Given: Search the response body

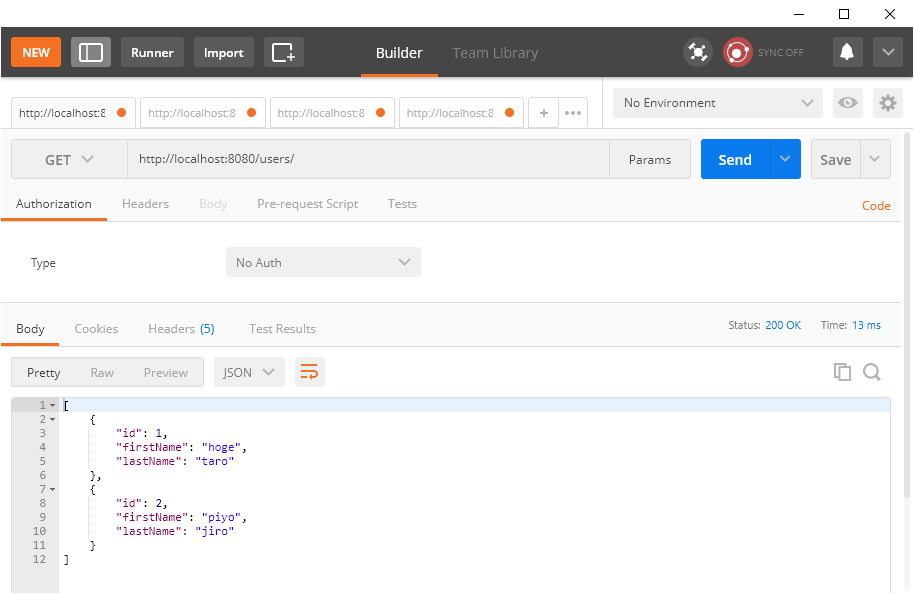Looking at the screenshot, I should [x=872, y=372].
